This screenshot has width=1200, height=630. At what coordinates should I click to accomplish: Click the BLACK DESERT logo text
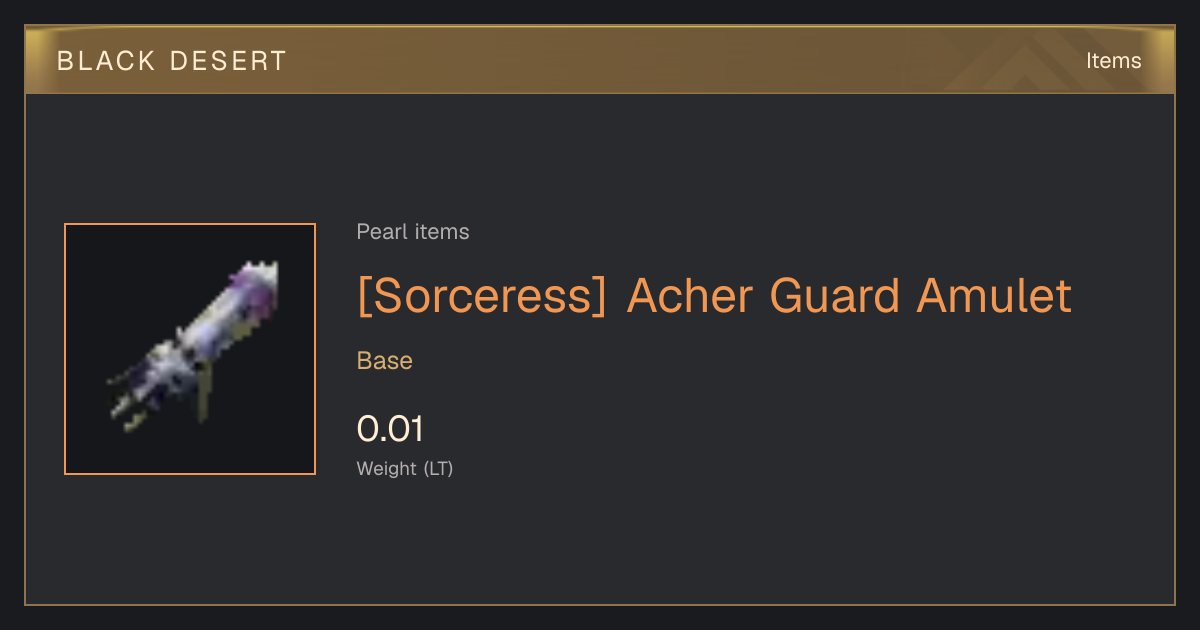point(172,61)
